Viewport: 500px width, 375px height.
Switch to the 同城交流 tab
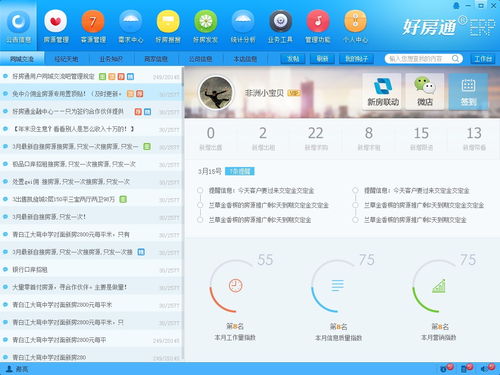click(x=22, y=59)
